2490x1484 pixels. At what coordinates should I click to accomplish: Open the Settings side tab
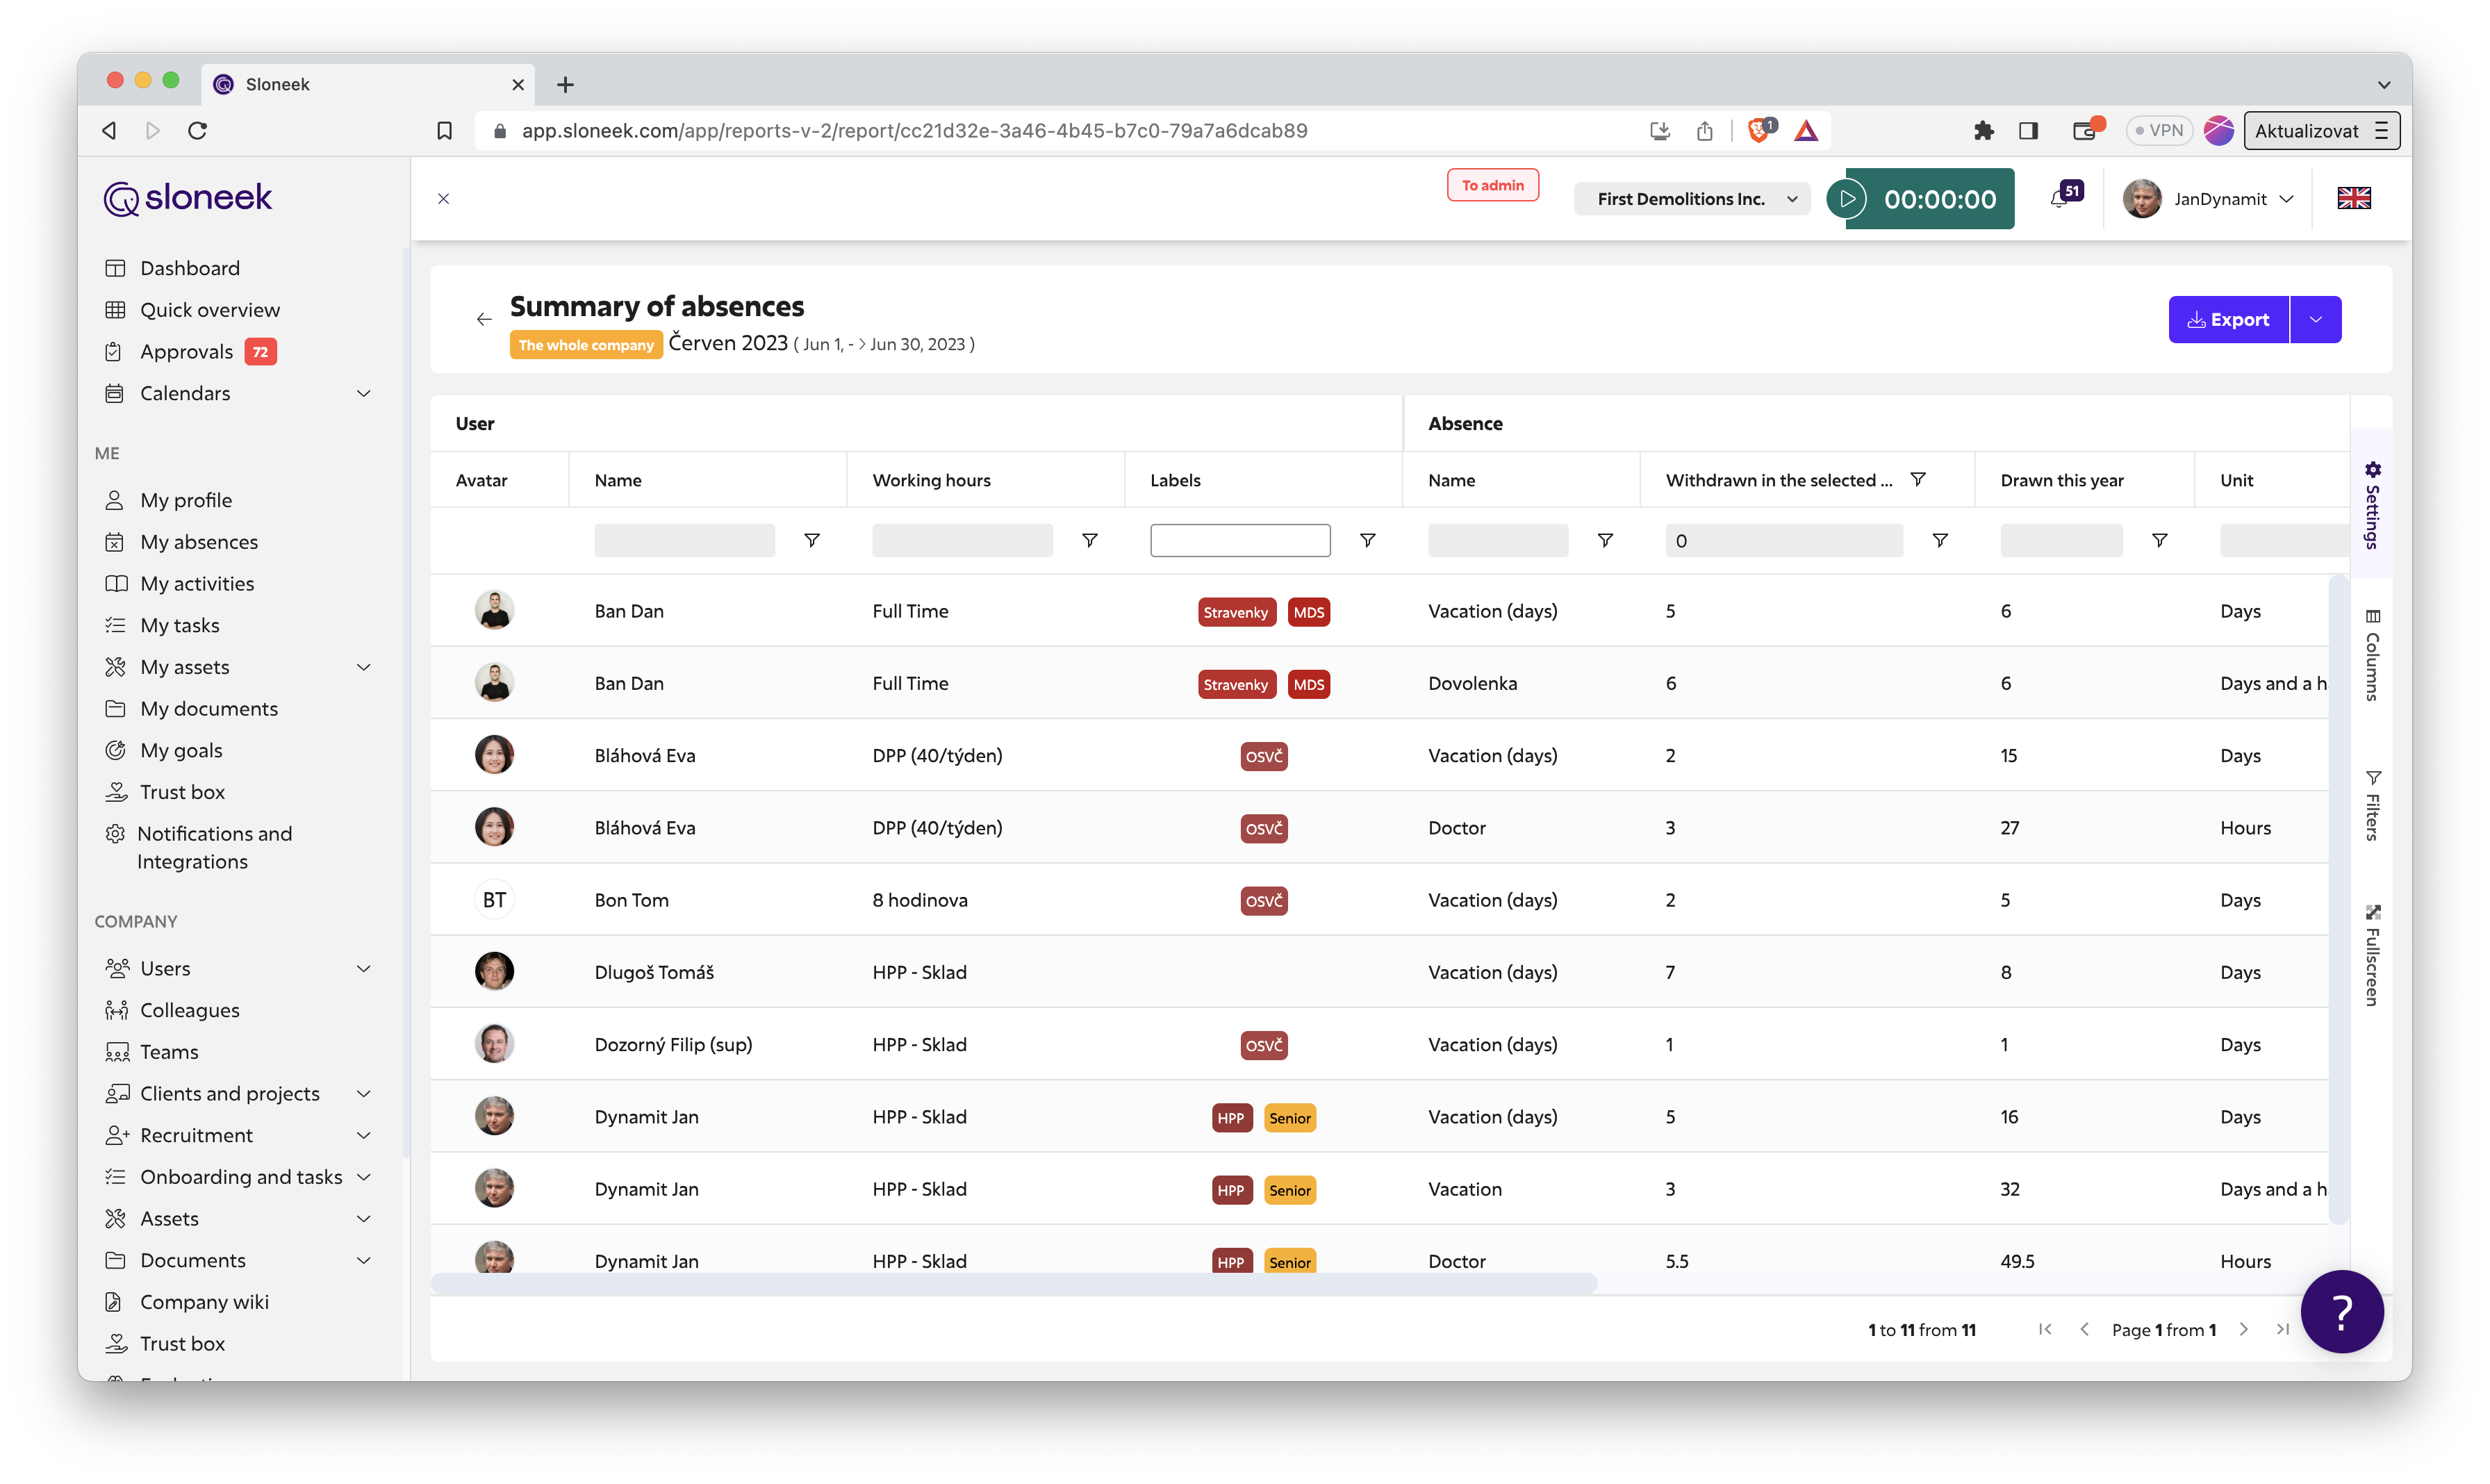2371,505
